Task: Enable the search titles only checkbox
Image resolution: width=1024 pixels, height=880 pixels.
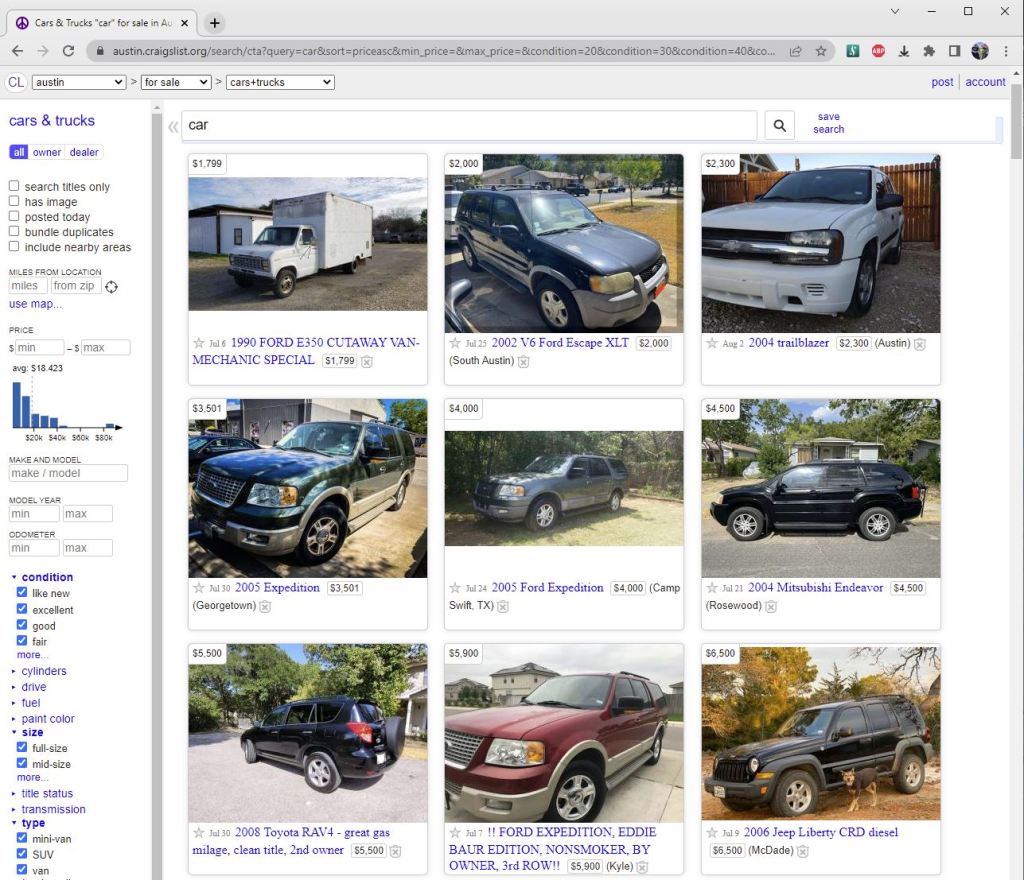Action: [14, 186]
